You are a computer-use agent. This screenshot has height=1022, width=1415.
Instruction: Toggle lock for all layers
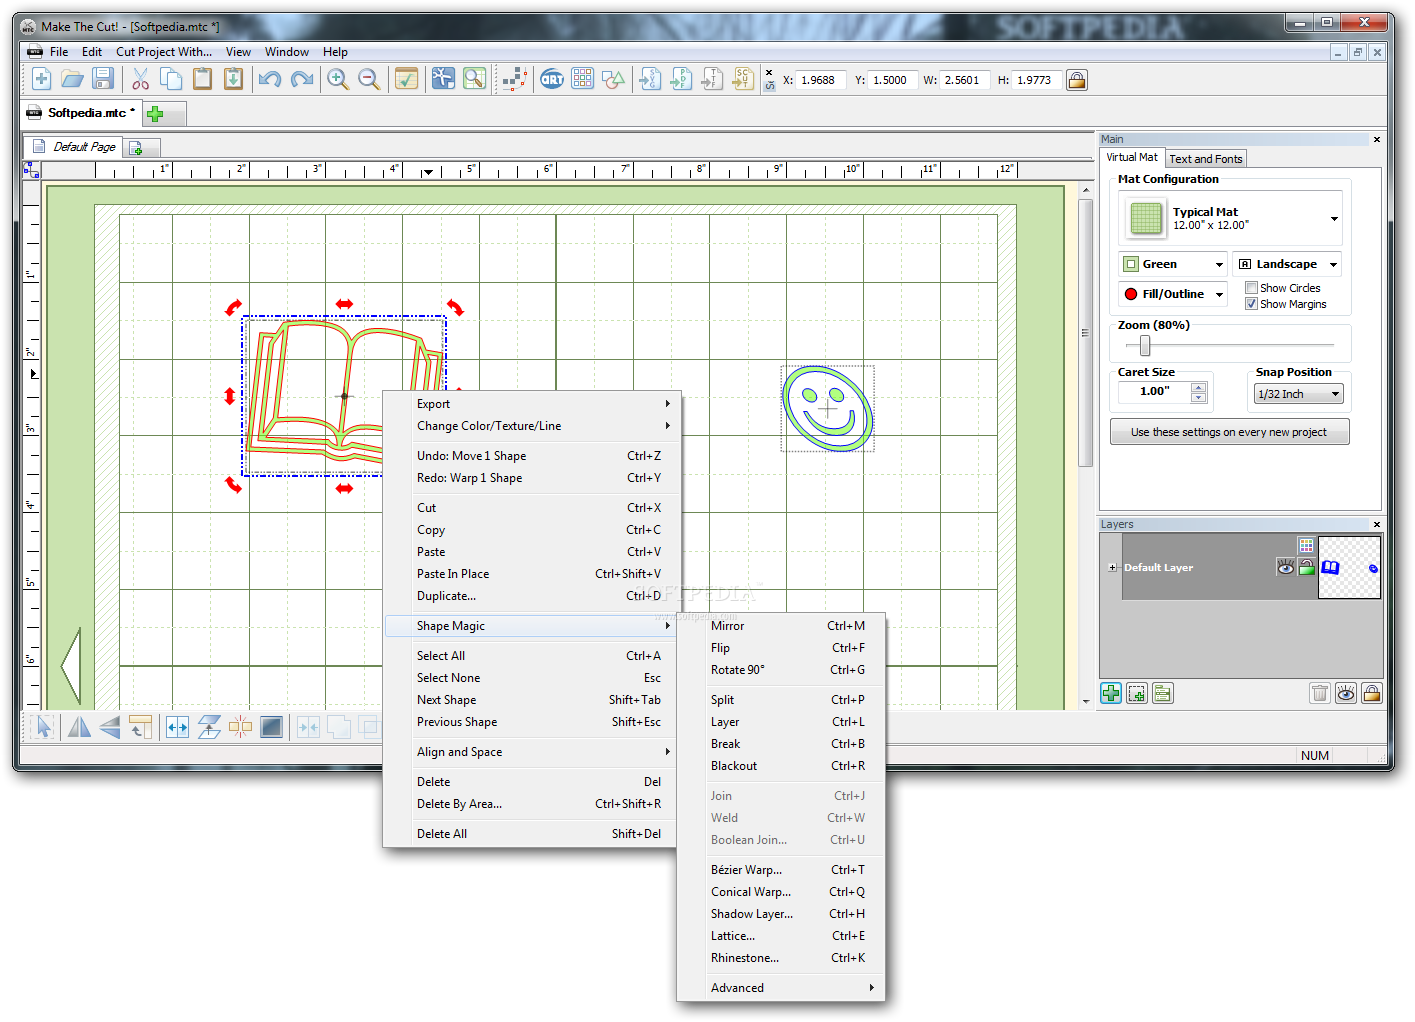[x=1372, y=693]
